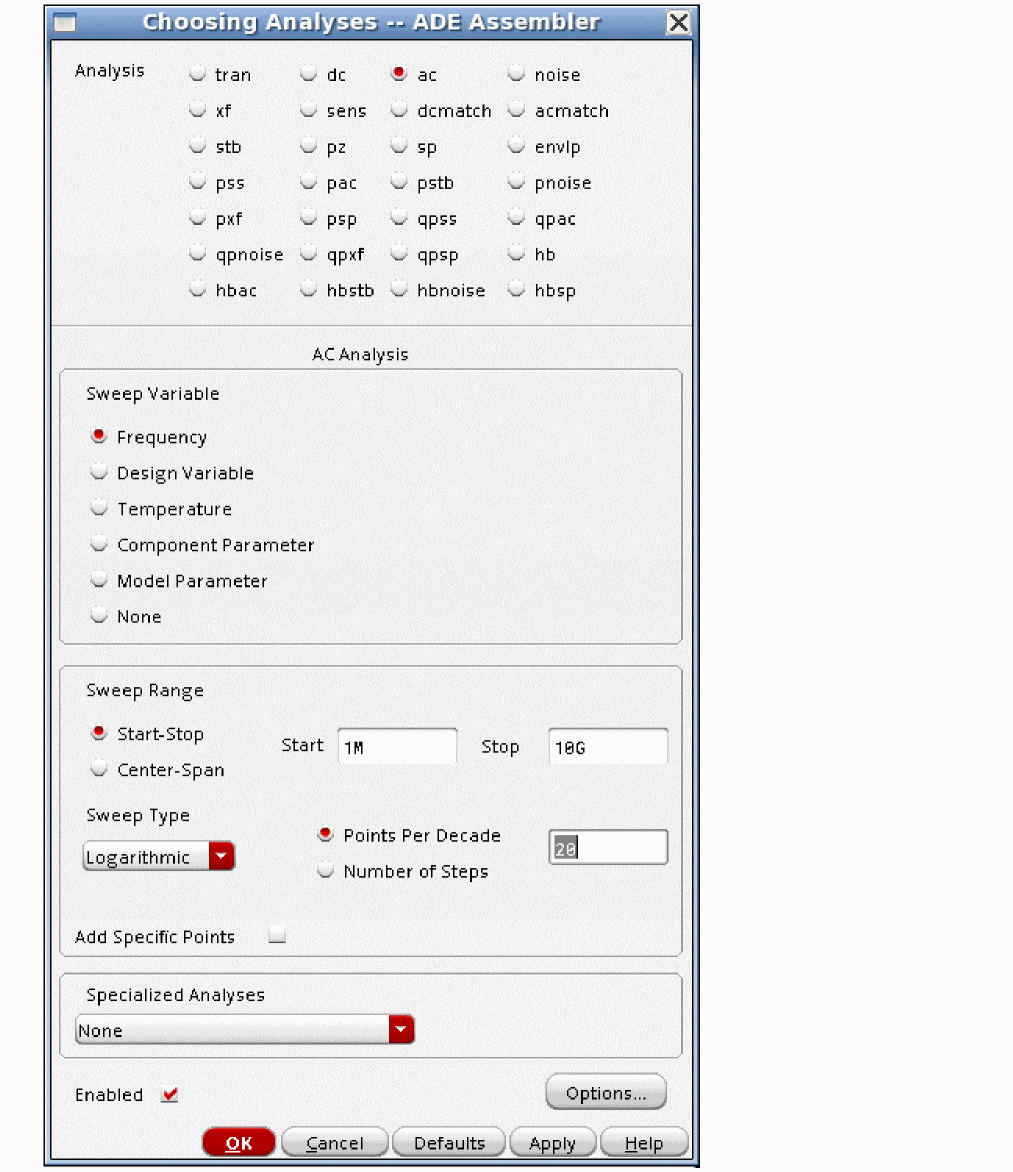
Task: Open the Logarithmic sweep type dropdown
Action: tap(158, 857)
